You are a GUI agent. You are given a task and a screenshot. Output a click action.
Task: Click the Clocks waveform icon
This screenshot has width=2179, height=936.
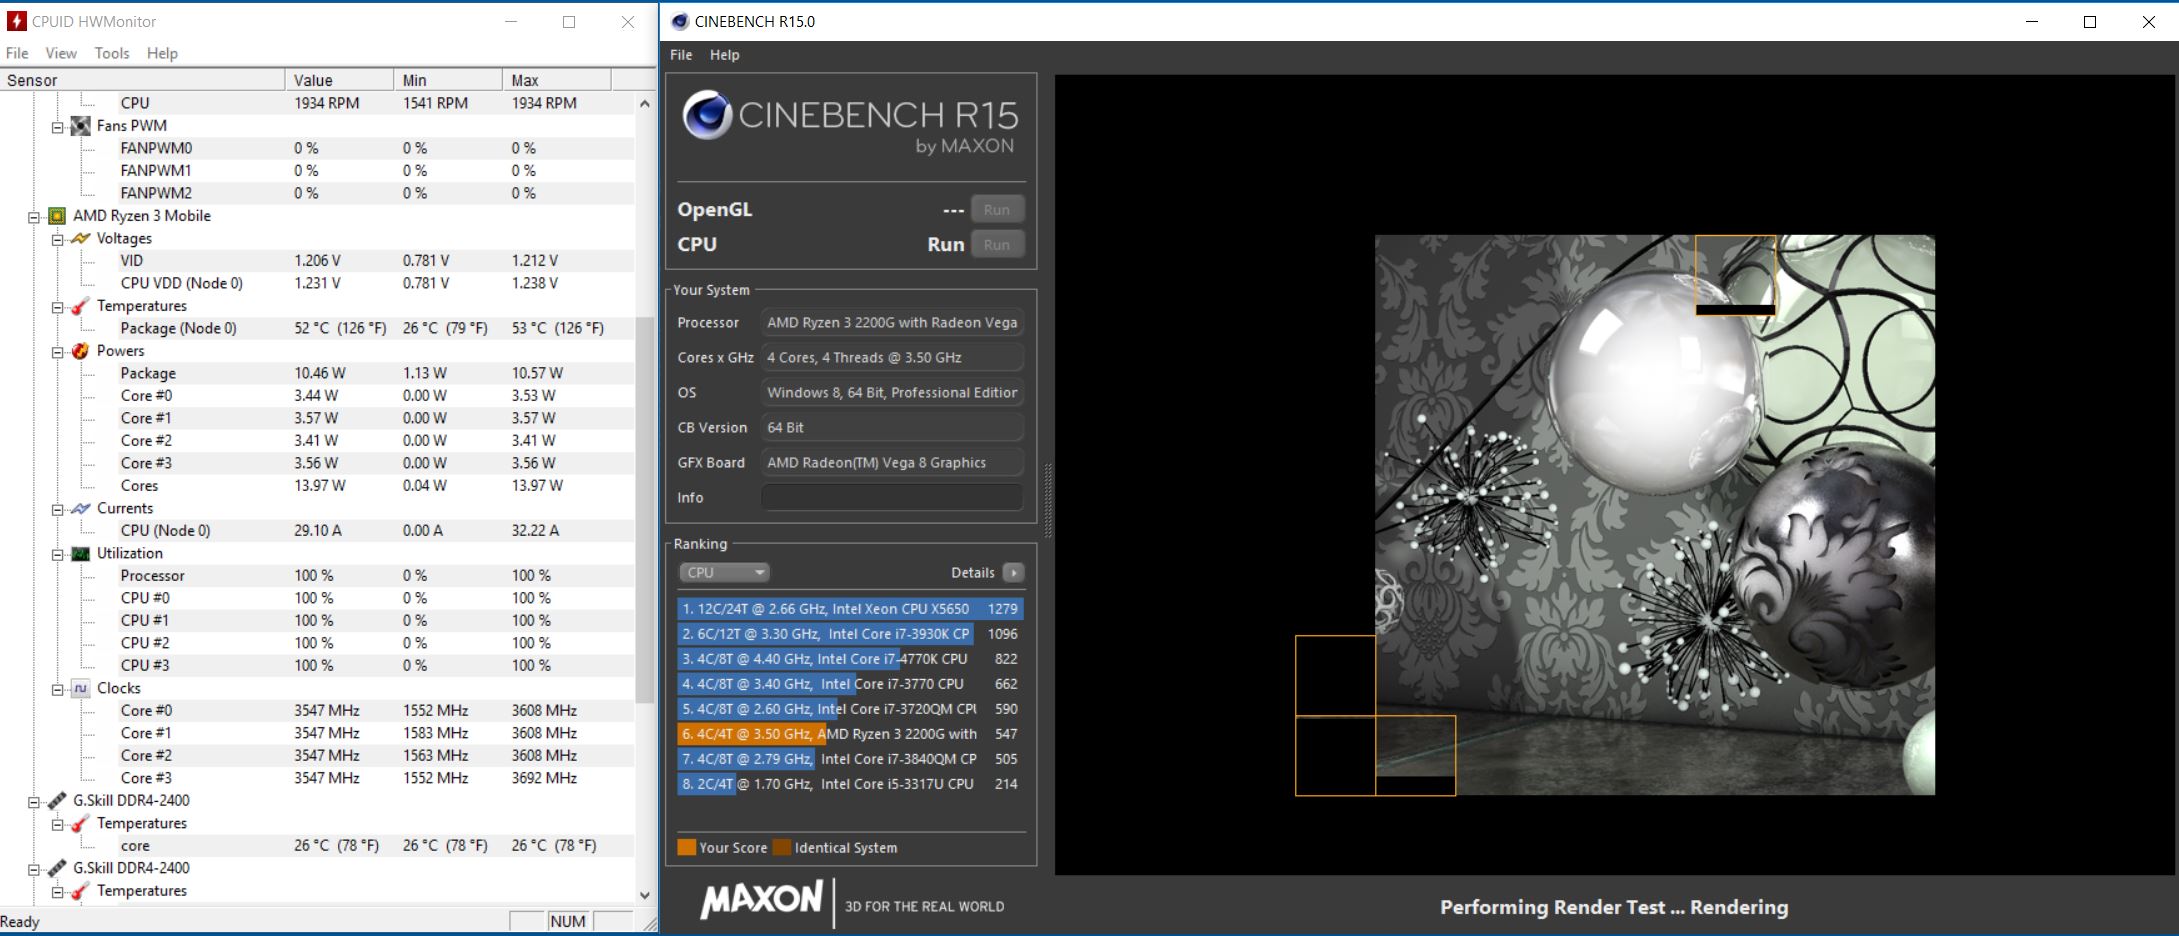tap(81, 689)
